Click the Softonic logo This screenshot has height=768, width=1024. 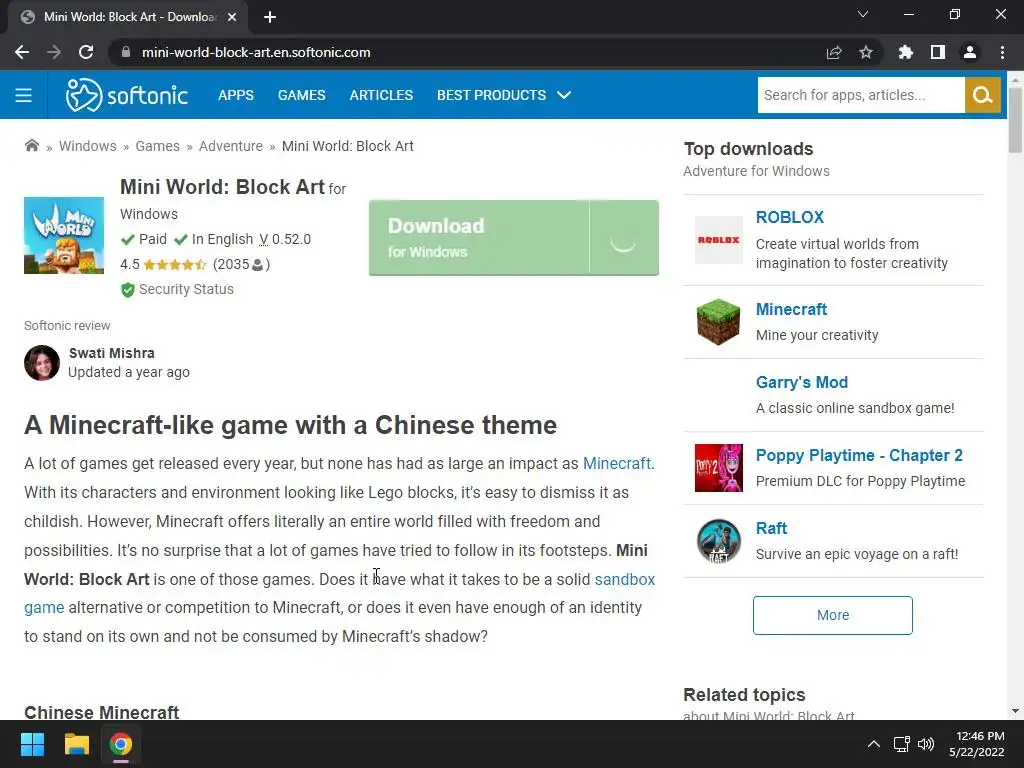pos(127,95)
